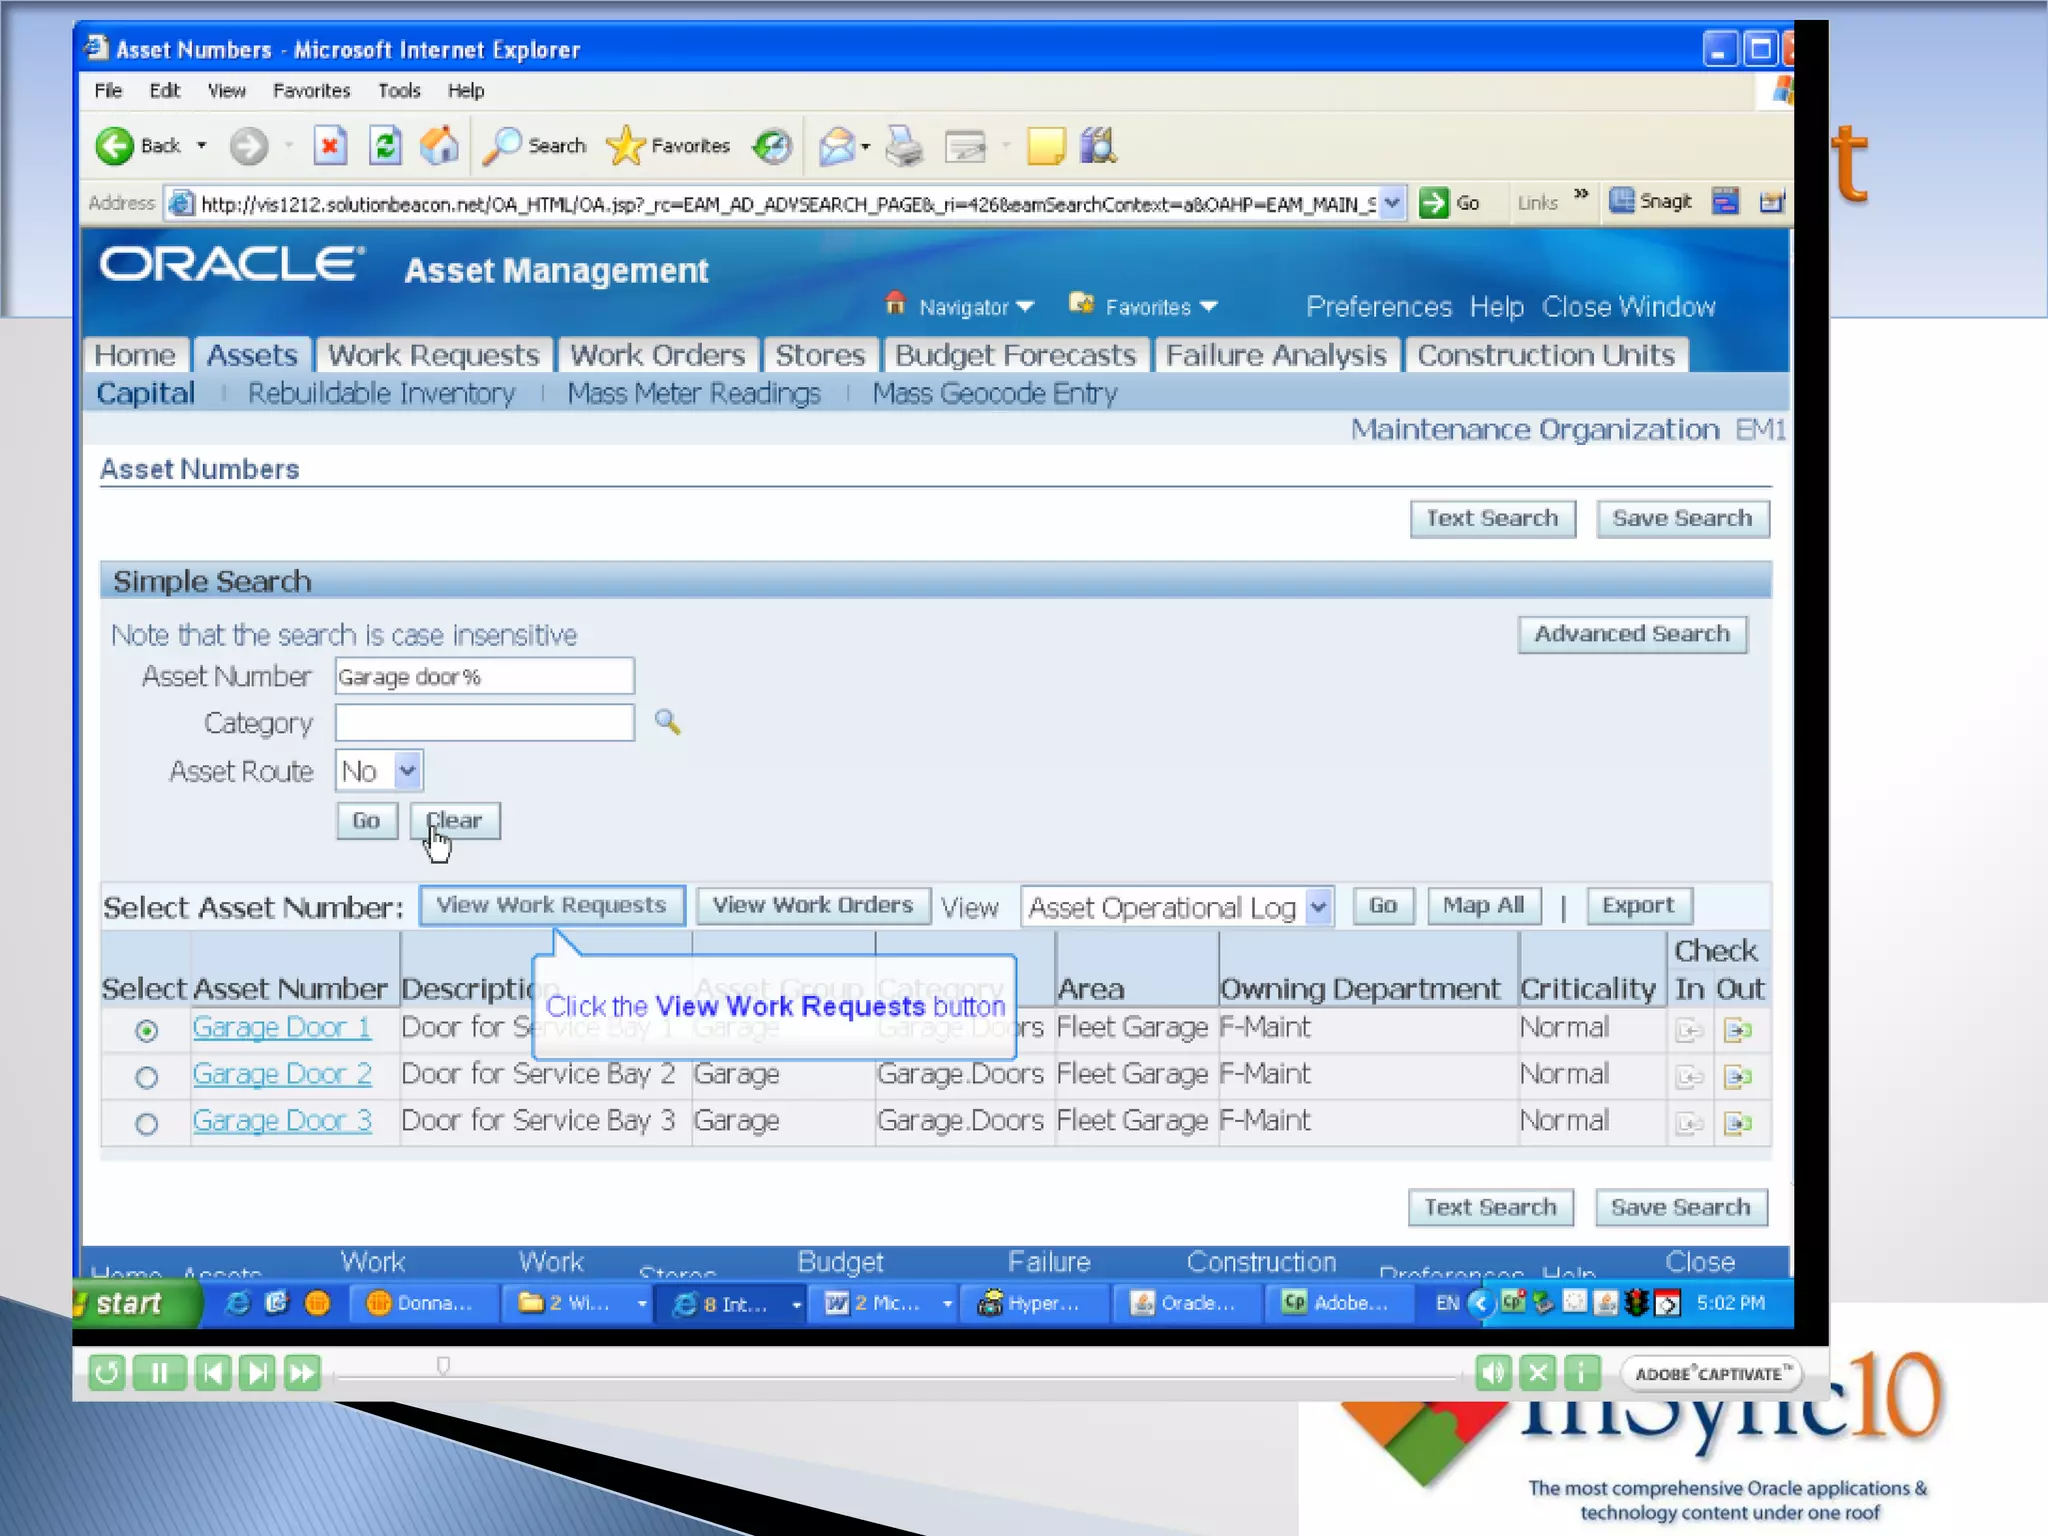Select the Garage Door 1 radio button

tap(147, 1030)
